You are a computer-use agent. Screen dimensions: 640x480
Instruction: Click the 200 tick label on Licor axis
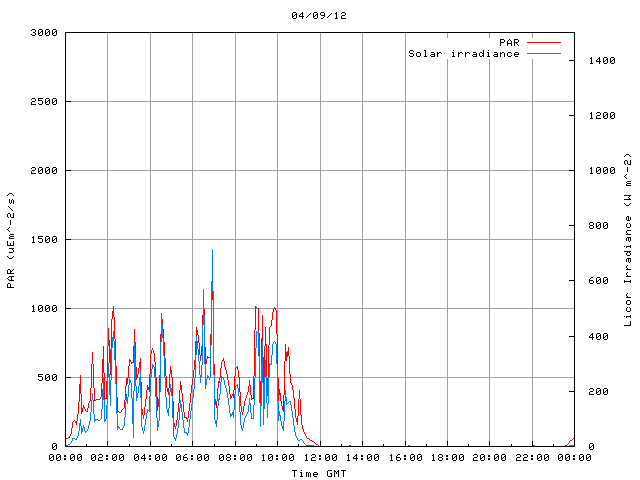pos(598,392)
